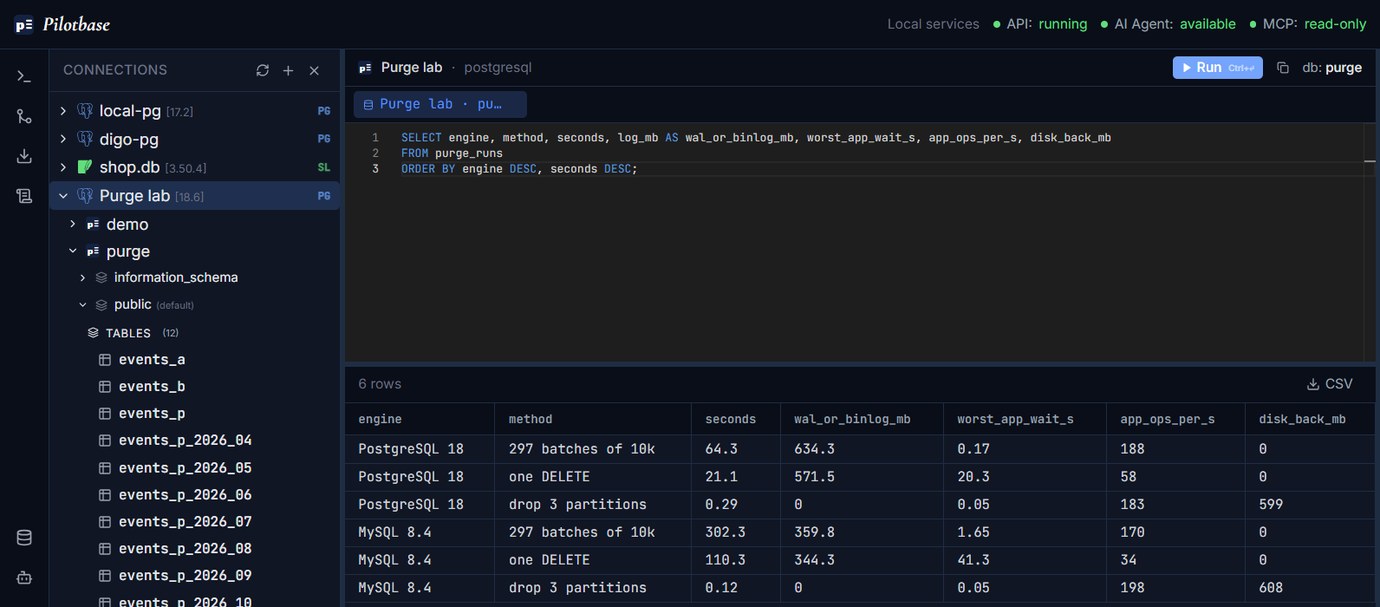Image resolution: width=1380 pixels, height=607 pixels.
Task: Click the cell with value 41.3
Action: pyautogui.click(x=1025, y=560)
